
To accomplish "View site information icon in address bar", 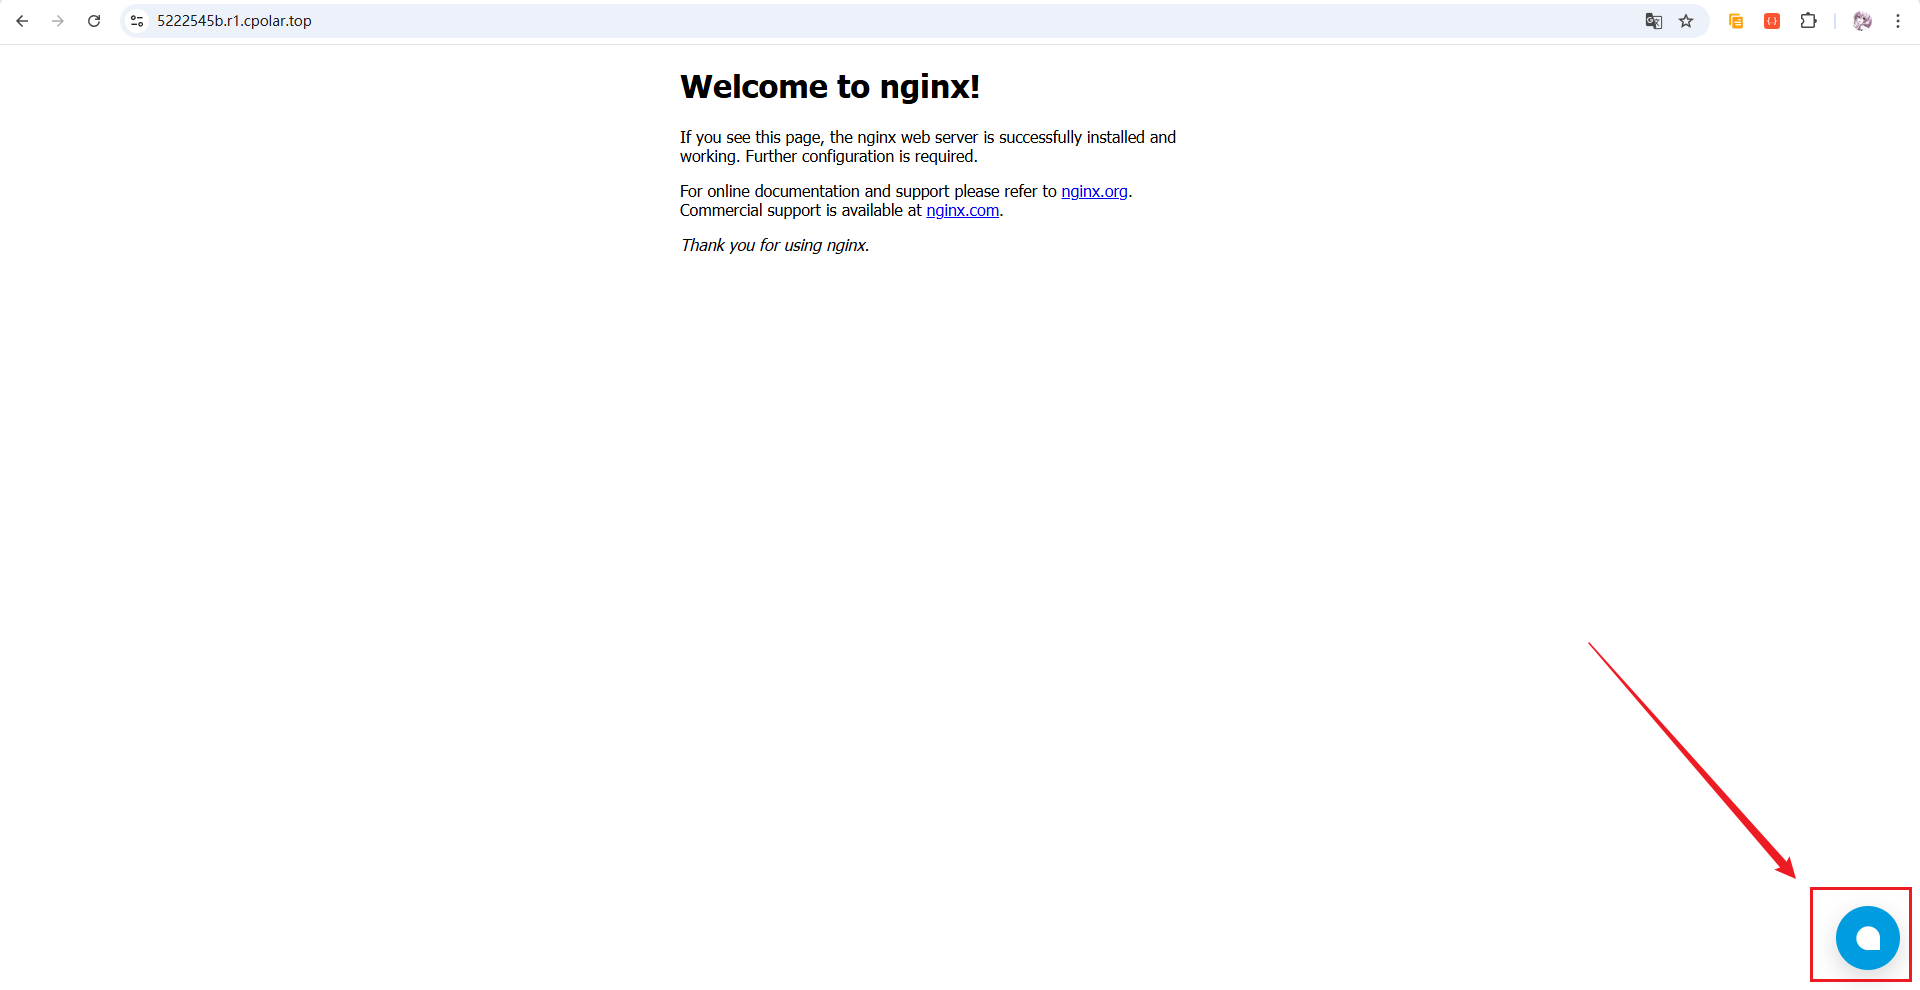I will coord(137,21).
